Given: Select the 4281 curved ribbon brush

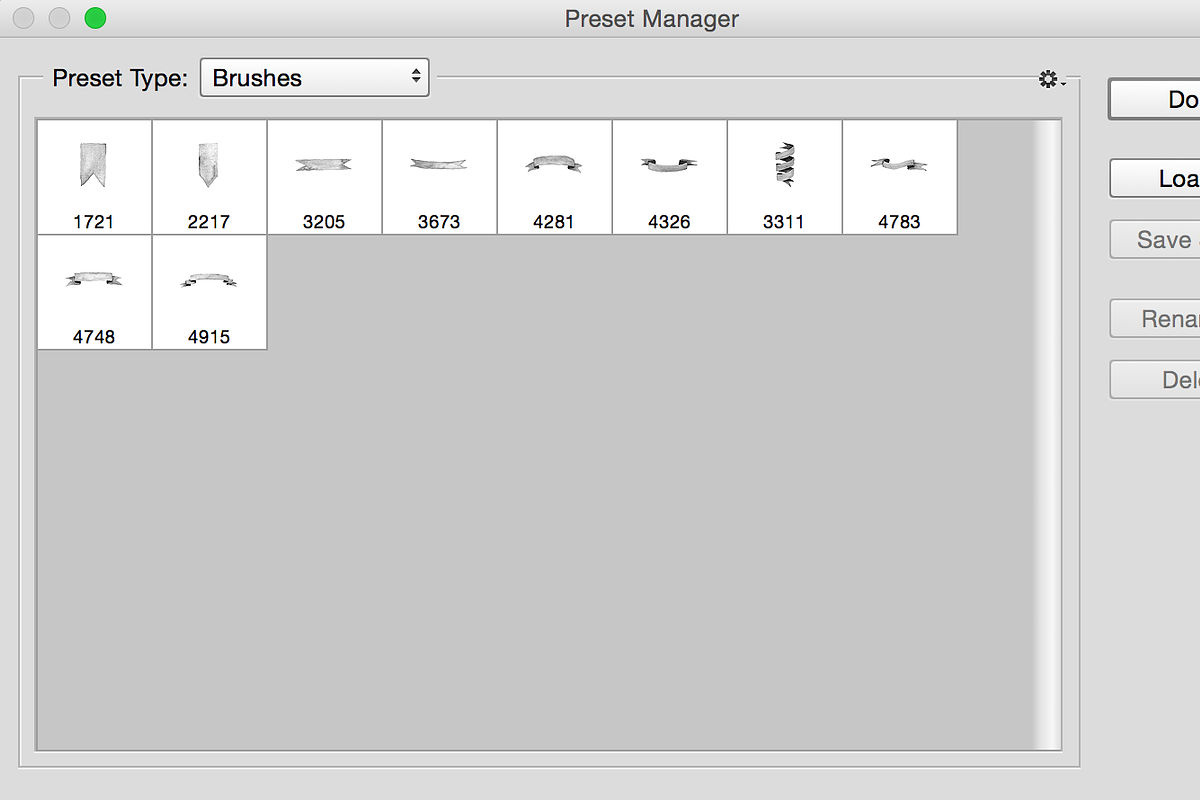Looking at the screenshot, I should point(554,177).
